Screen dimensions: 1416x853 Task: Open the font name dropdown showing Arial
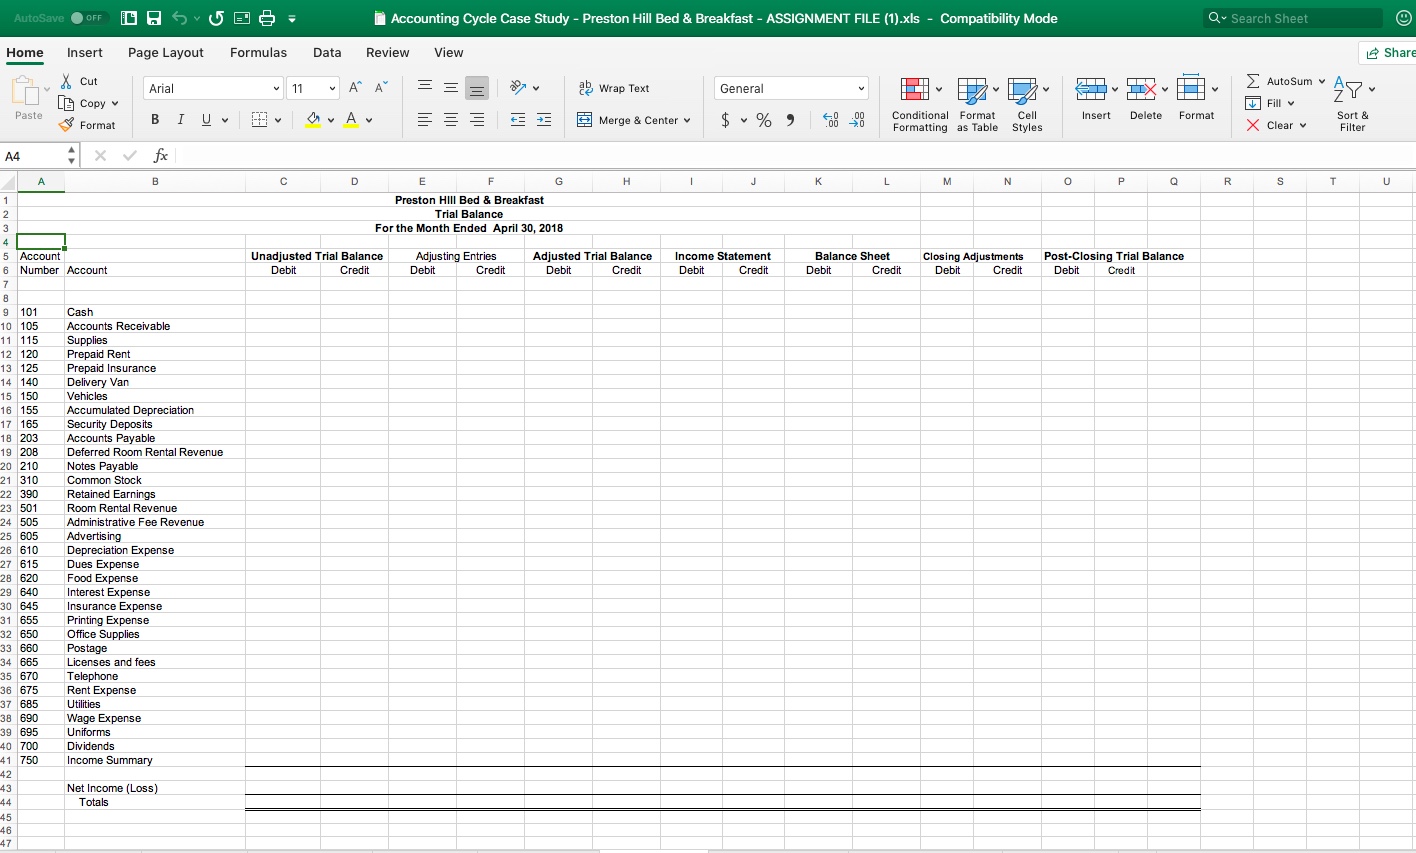[x=211, y=88]
